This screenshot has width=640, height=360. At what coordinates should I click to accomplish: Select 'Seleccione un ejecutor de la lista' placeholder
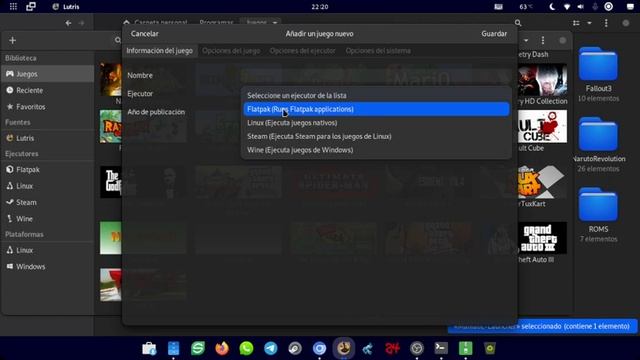coord(376,96)
